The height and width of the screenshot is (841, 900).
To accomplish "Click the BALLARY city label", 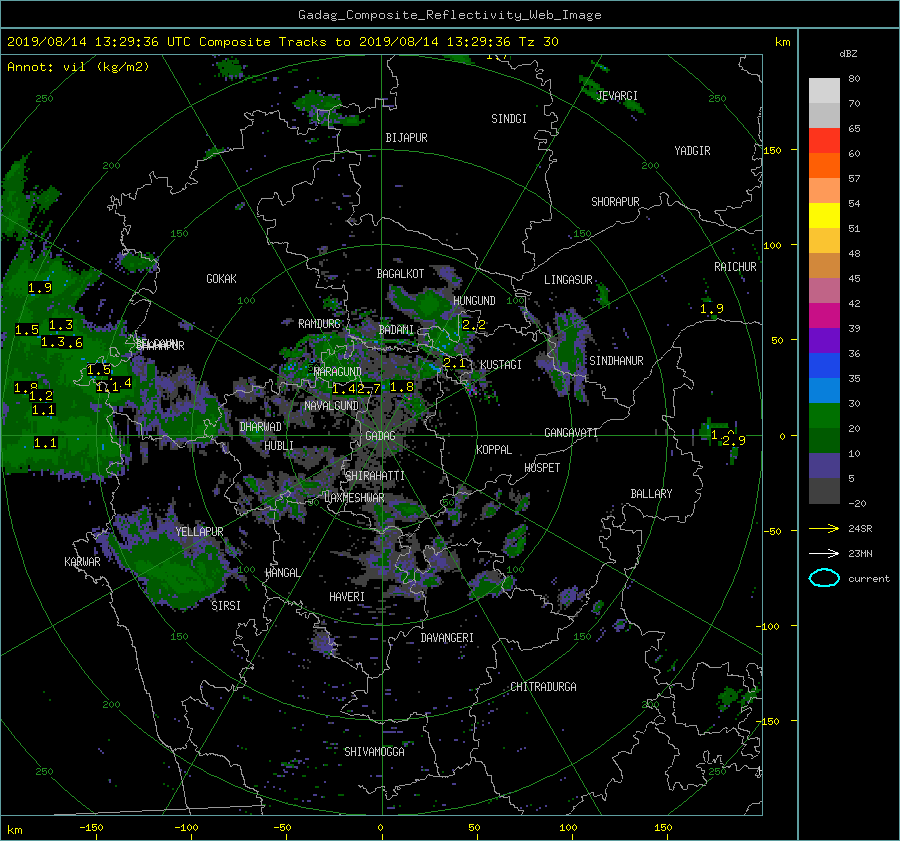I will [x=651, y=494].
